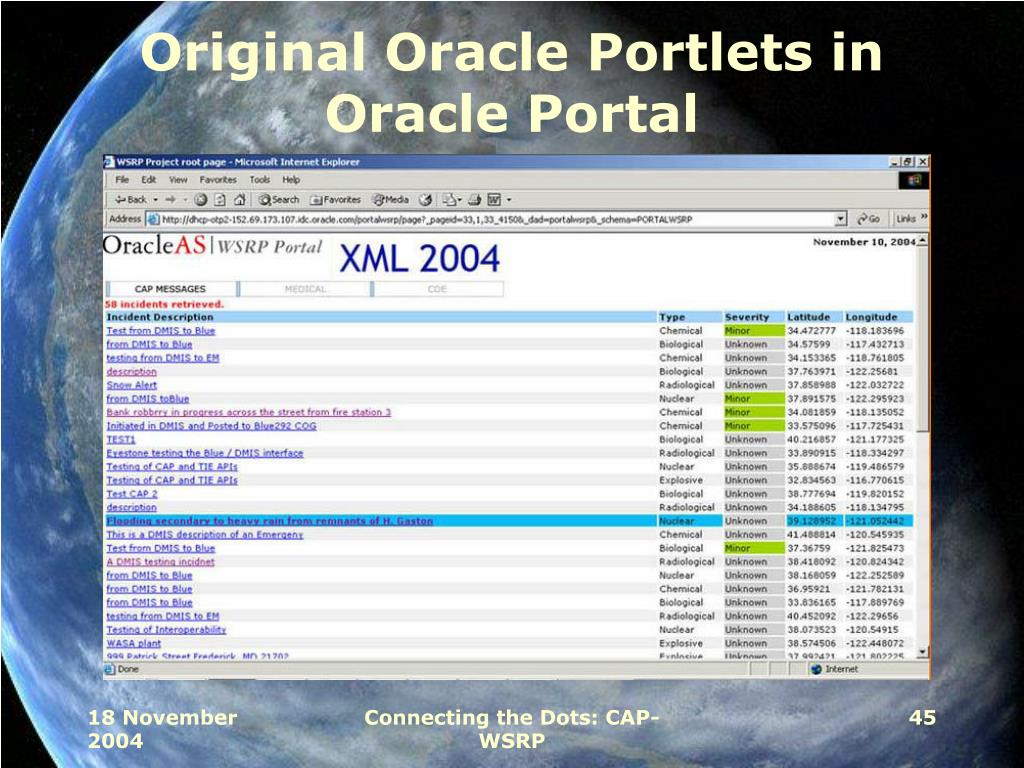
Task: Open the Help menu
Action: click(291, 180)
